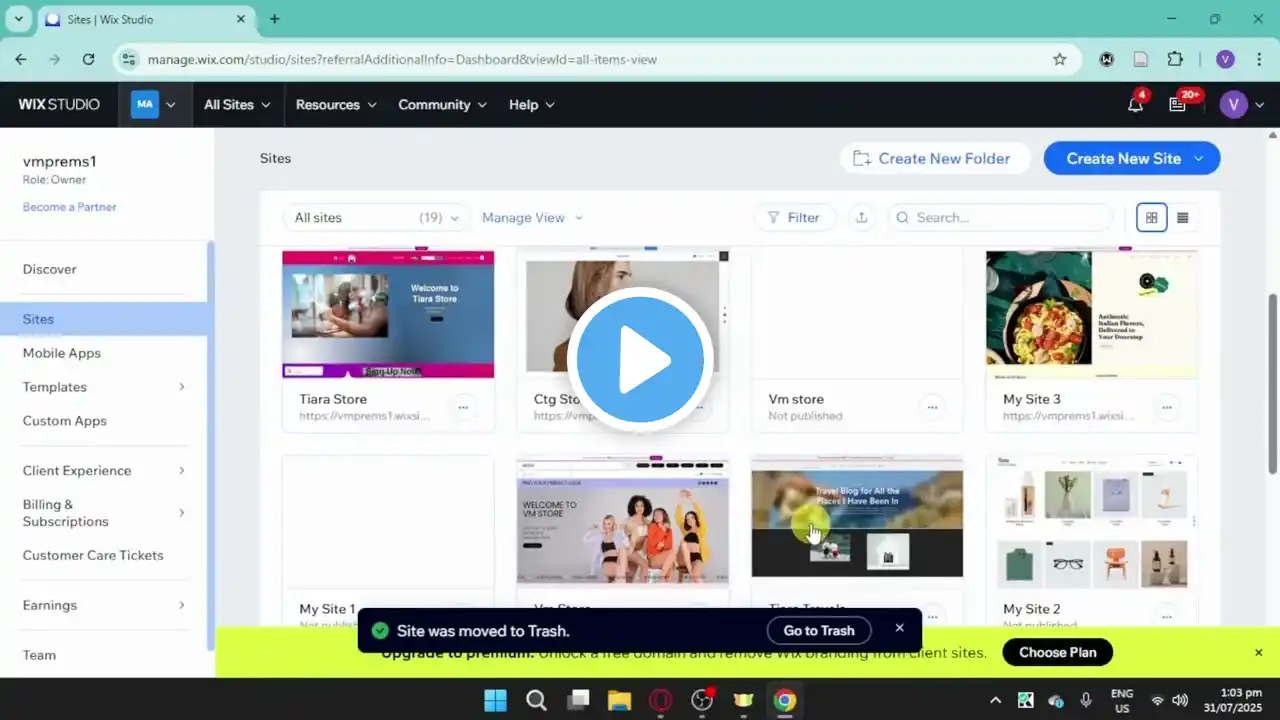1280x720 pixels.
Task: Expand the All sites filter dropdown
Action: coord(376,217)
